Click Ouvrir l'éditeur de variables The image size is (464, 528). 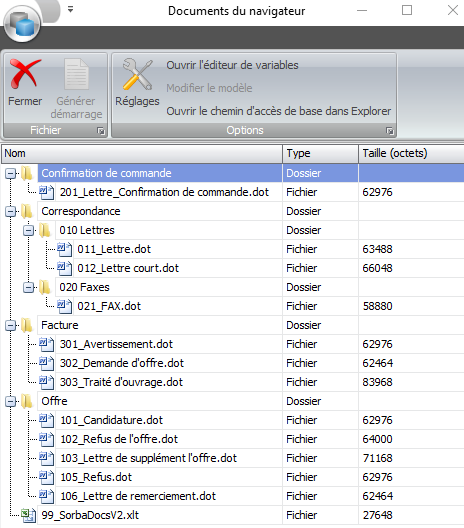(232, 65)
